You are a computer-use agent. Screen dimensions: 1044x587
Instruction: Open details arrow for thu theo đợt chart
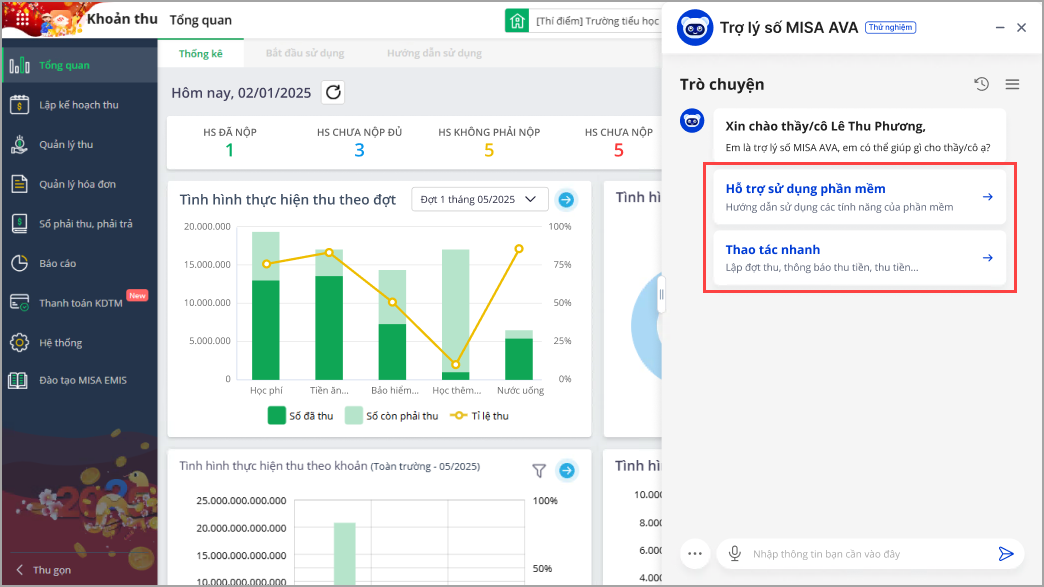point(566,200)
